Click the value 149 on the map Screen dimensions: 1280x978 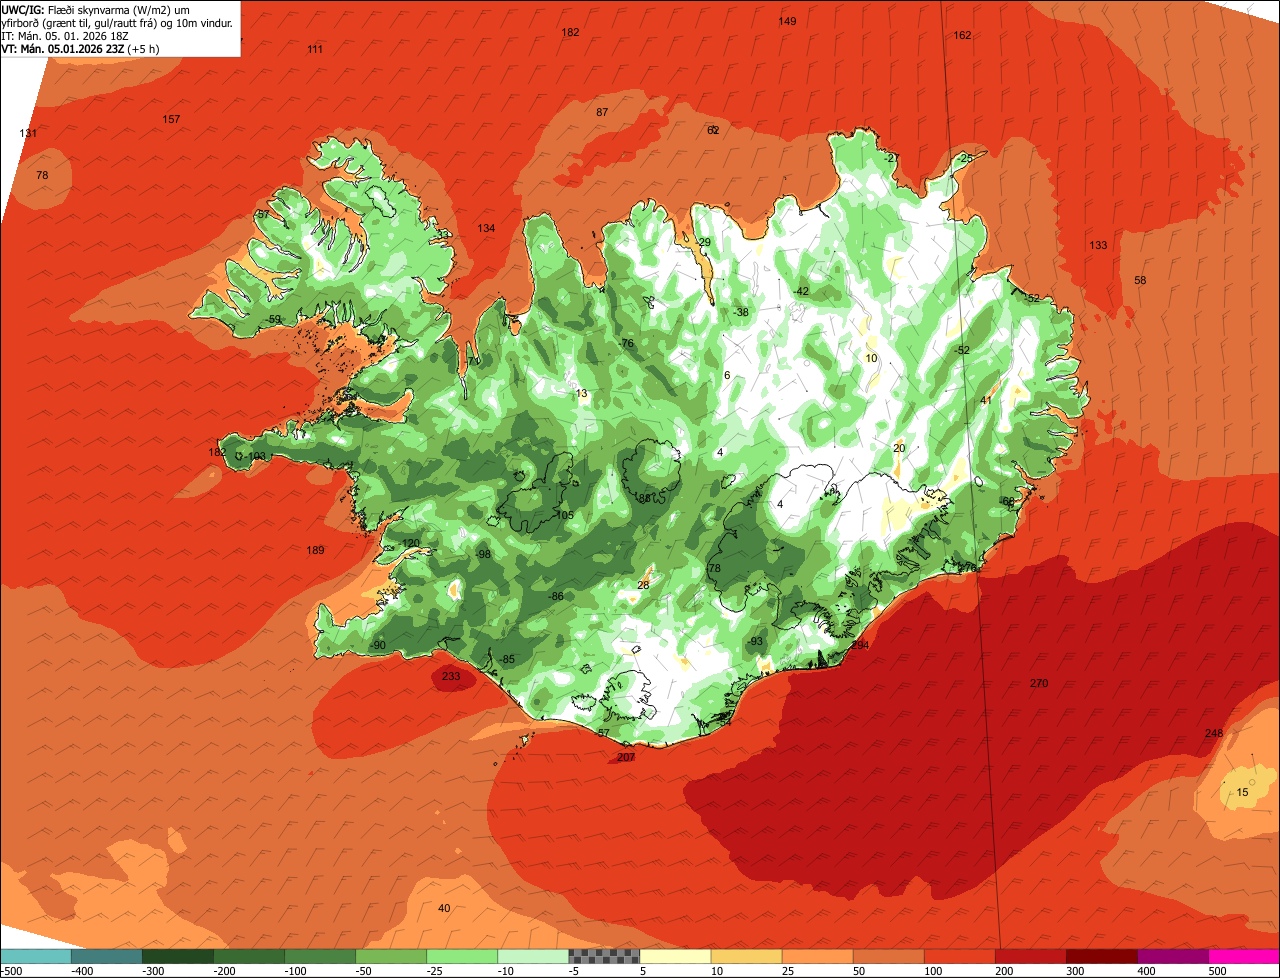coord(788,21)
